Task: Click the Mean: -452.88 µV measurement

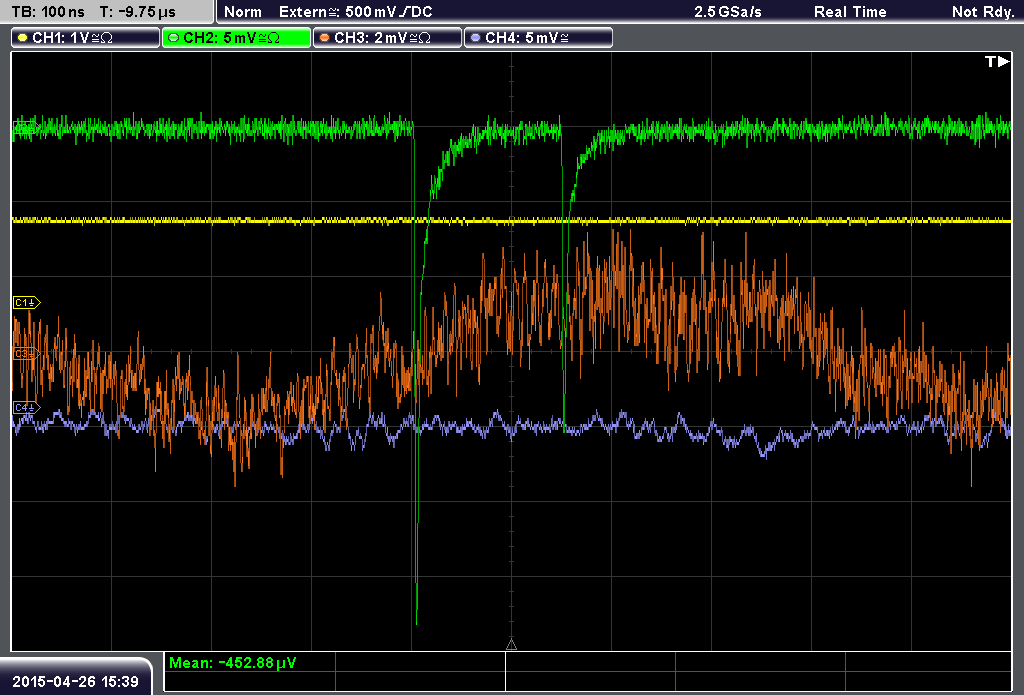Action: click(232, 663)
